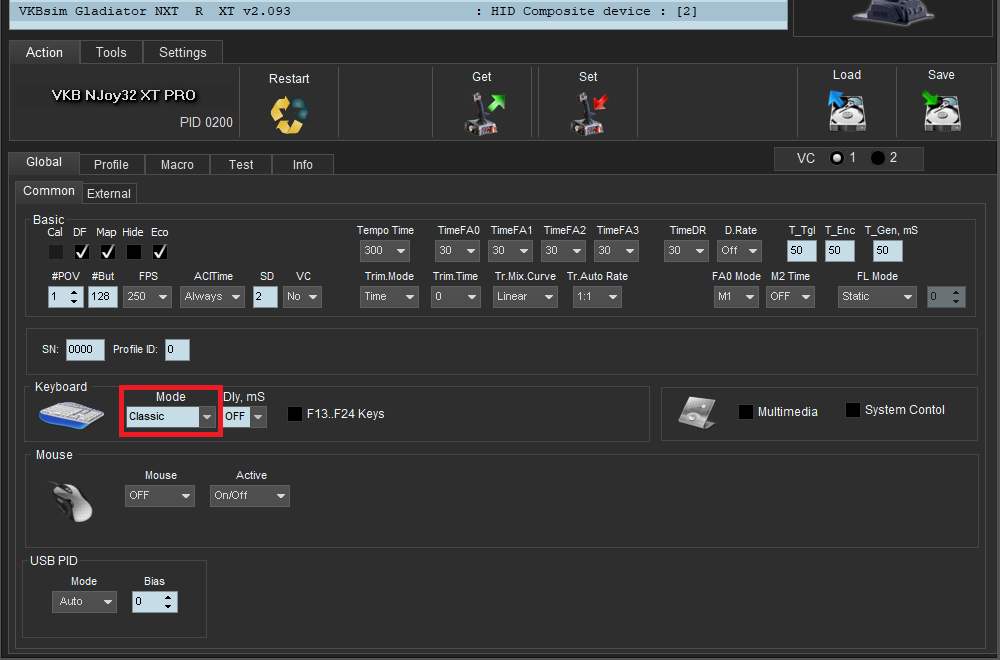1000x660 pixels.
Task: Open the Tempo Time dropdown
Action: point(385,251)
